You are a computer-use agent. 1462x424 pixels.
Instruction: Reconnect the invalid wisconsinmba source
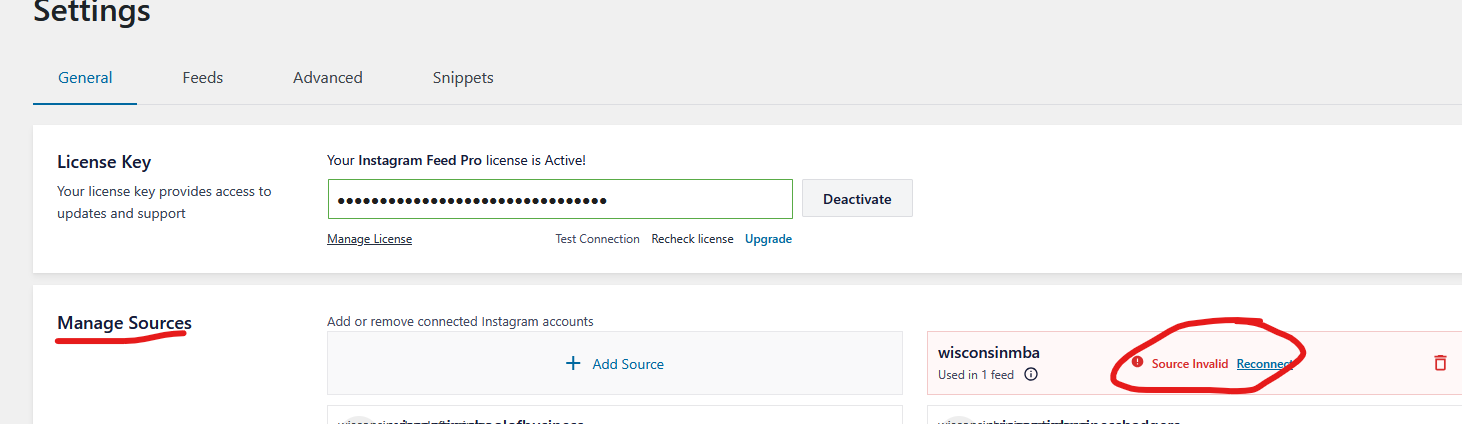pos(1264,364)
